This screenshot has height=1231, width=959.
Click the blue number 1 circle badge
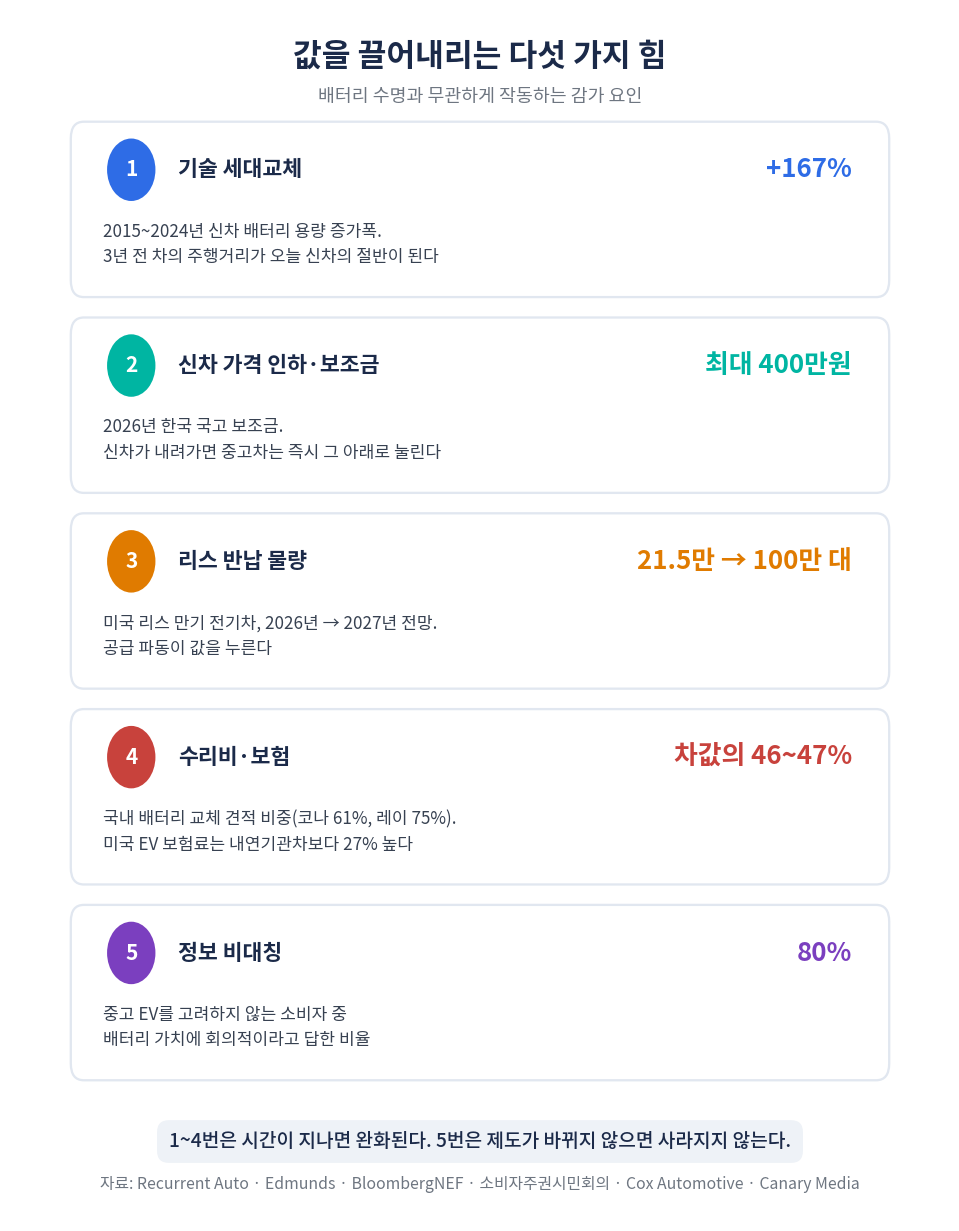tap(131, 169)
